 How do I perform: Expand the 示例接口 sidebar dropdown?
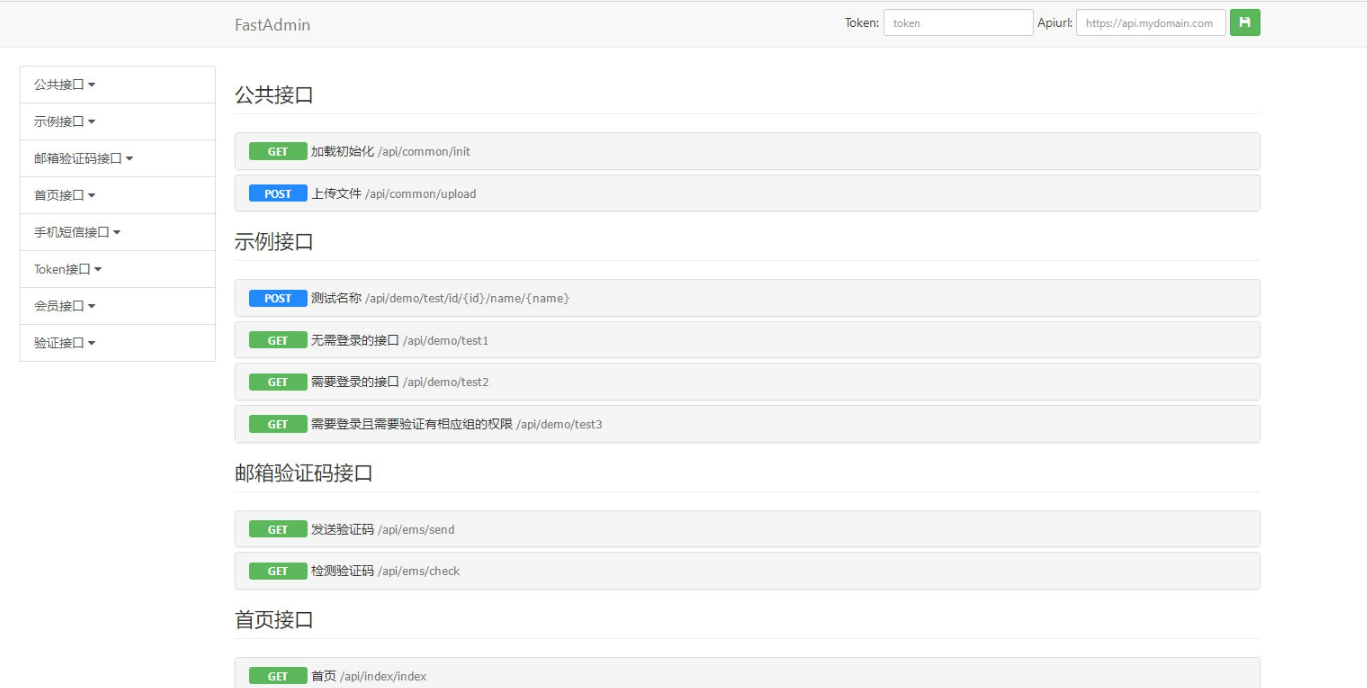[65, 122]
